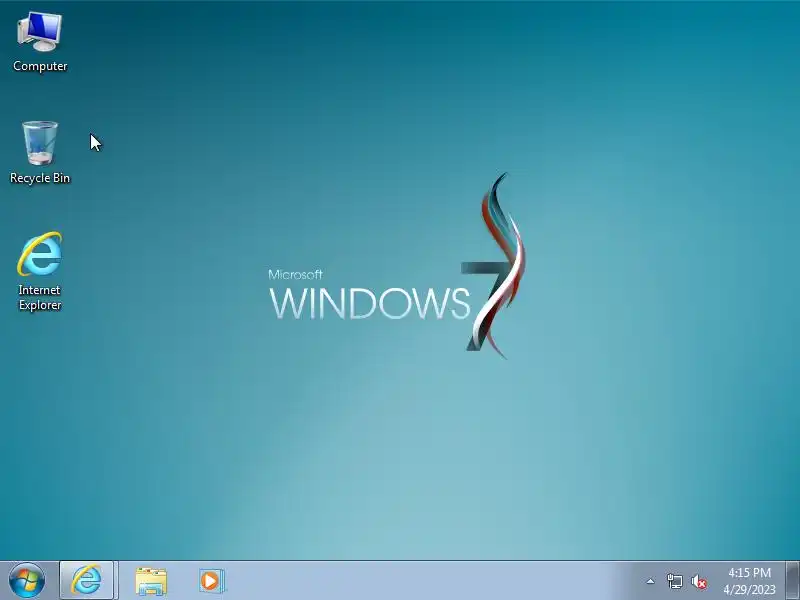Click the 4/29/2023 date in the taskbar

(749, 590)
